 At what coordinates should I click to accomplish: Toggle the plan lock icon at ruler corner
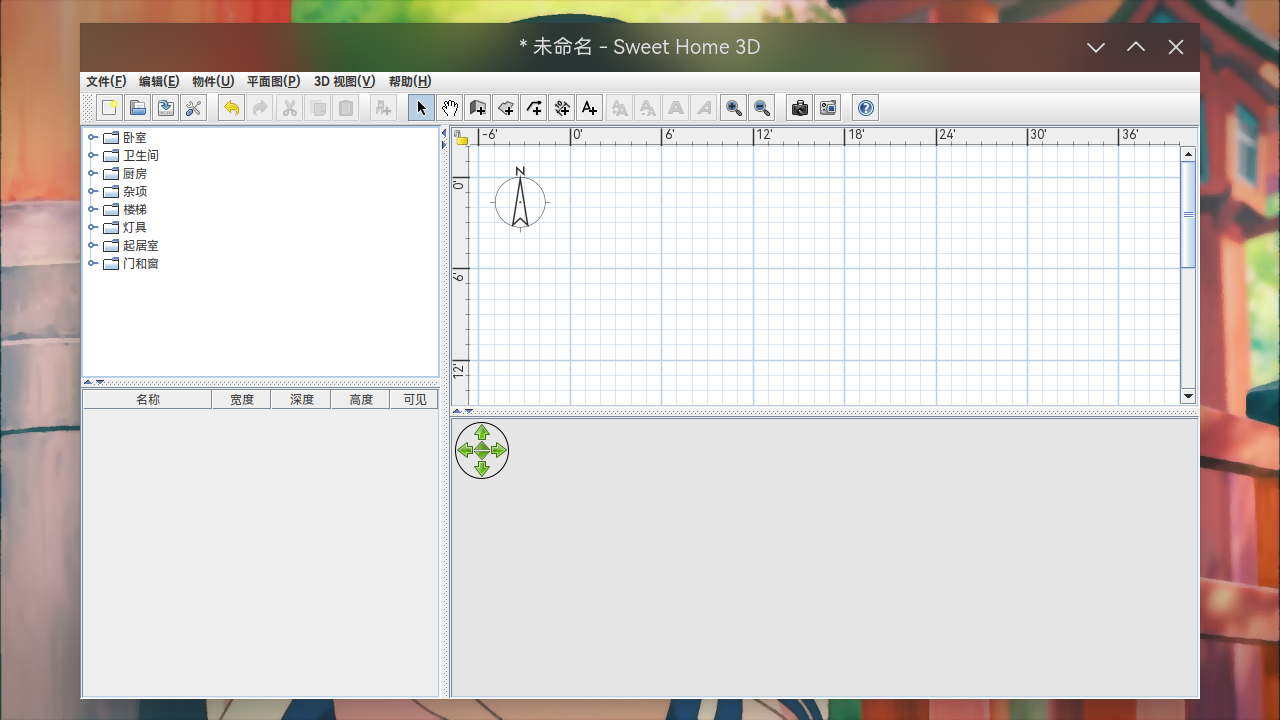tap(461, 138)
